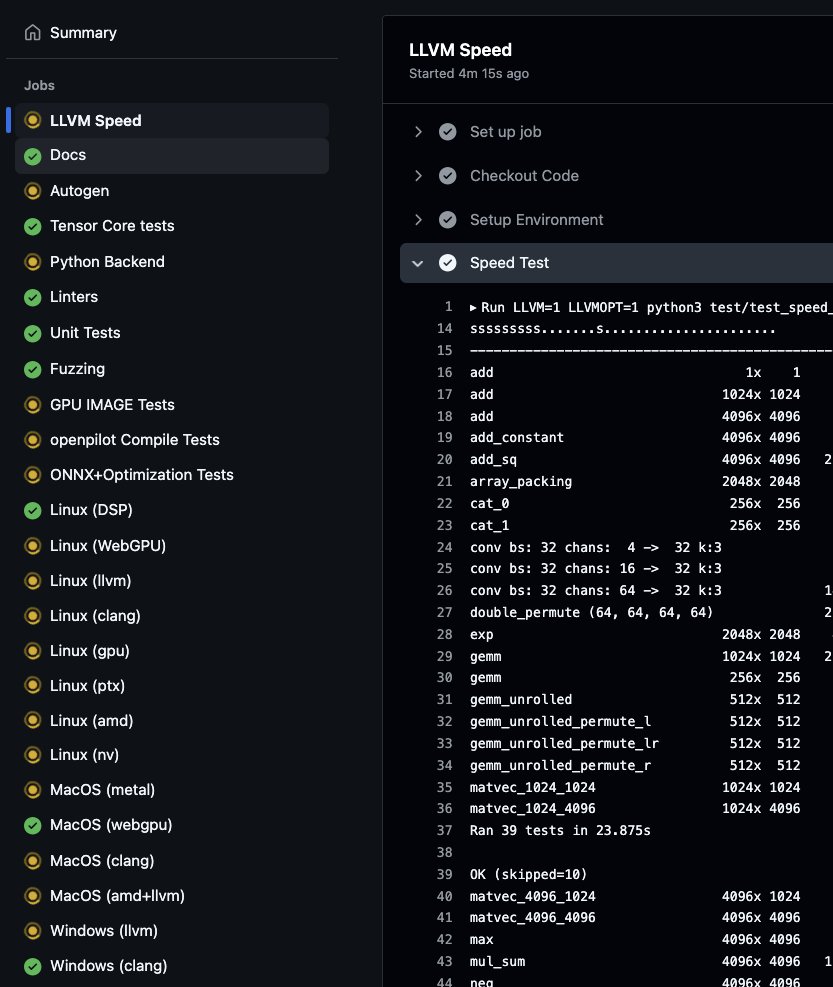Click the green check beside Windows (clang)
Viewport: 833px width, 987px height.
pyautogui.click(x=33, y=966)
